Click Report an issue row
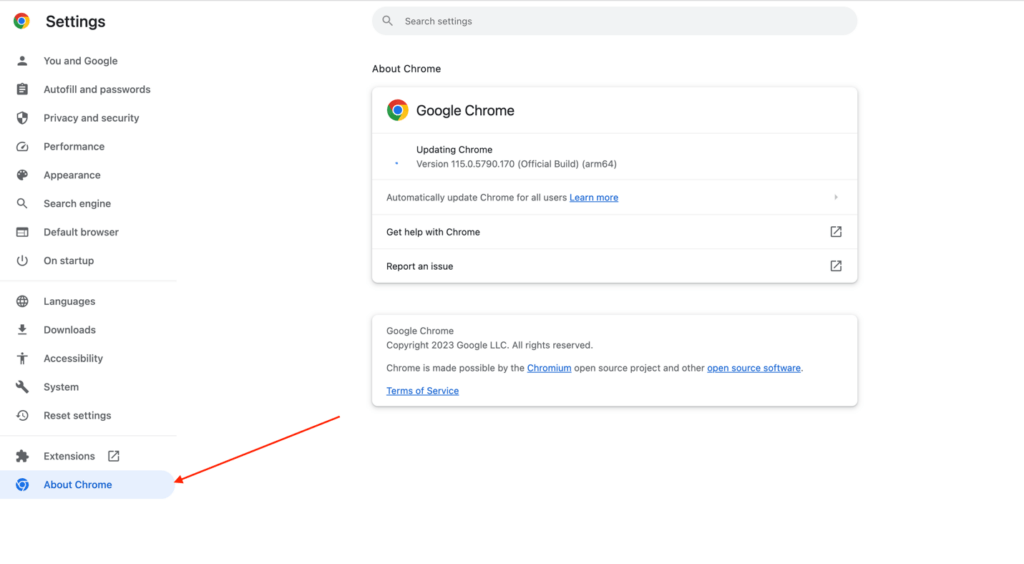Screen dimensions: 1024x564 tap(615, 266)
